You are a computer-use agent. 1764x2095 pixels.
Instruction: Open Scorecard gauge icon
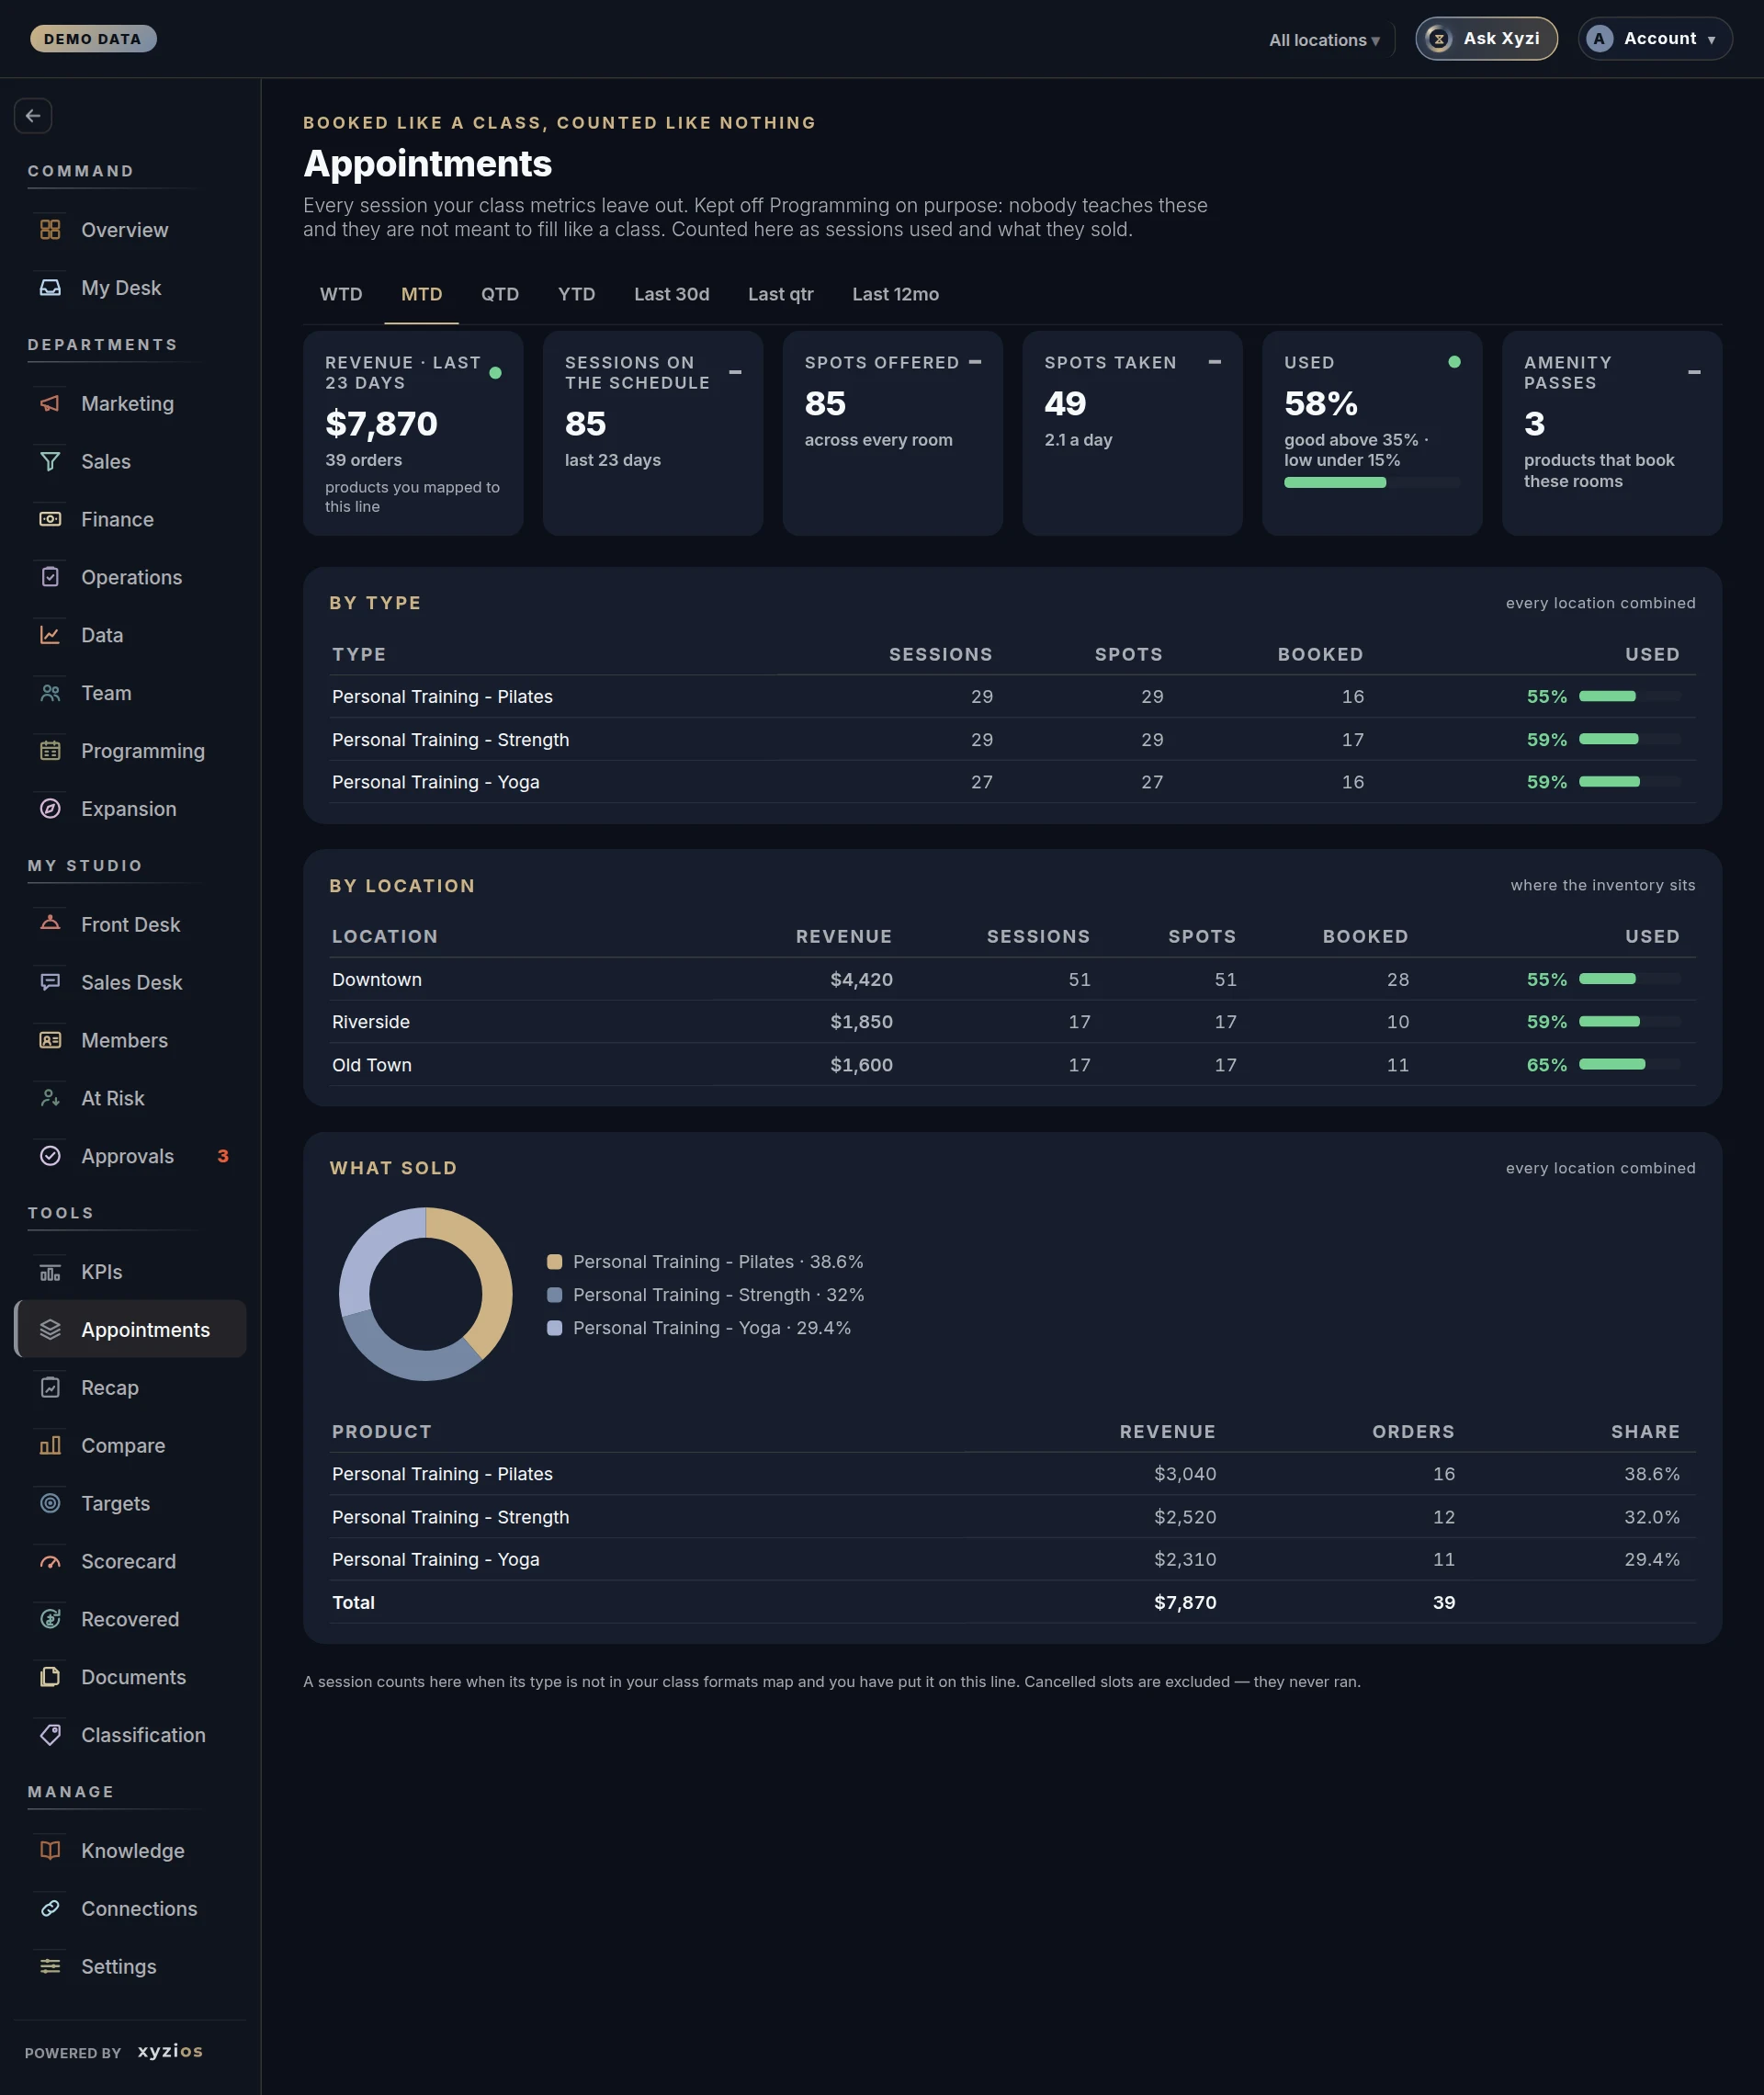coord(50,1563)
